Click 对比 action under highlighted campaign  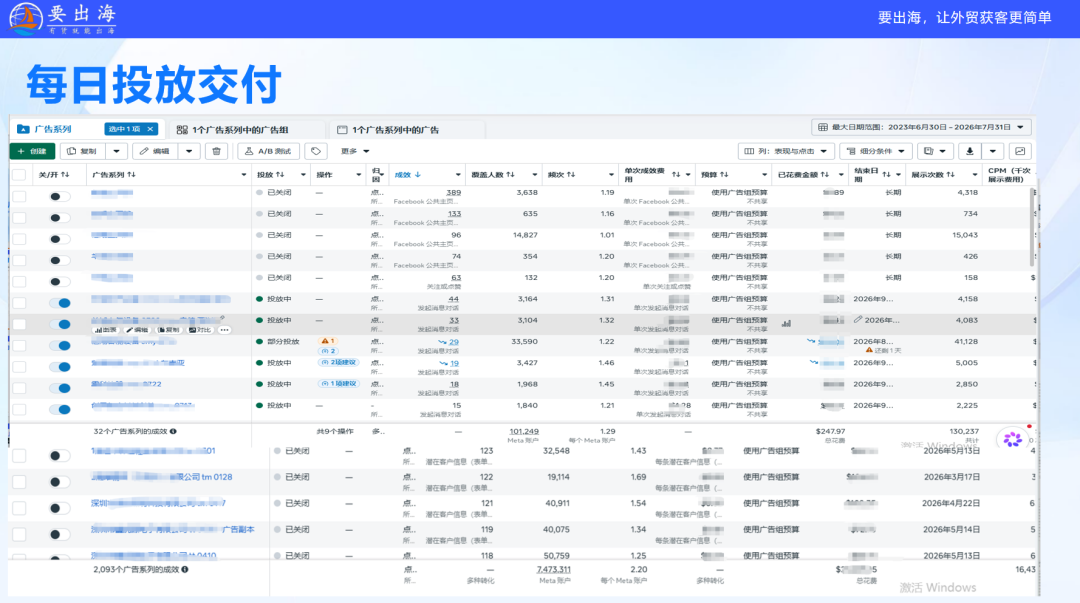(x=200, y=330)
